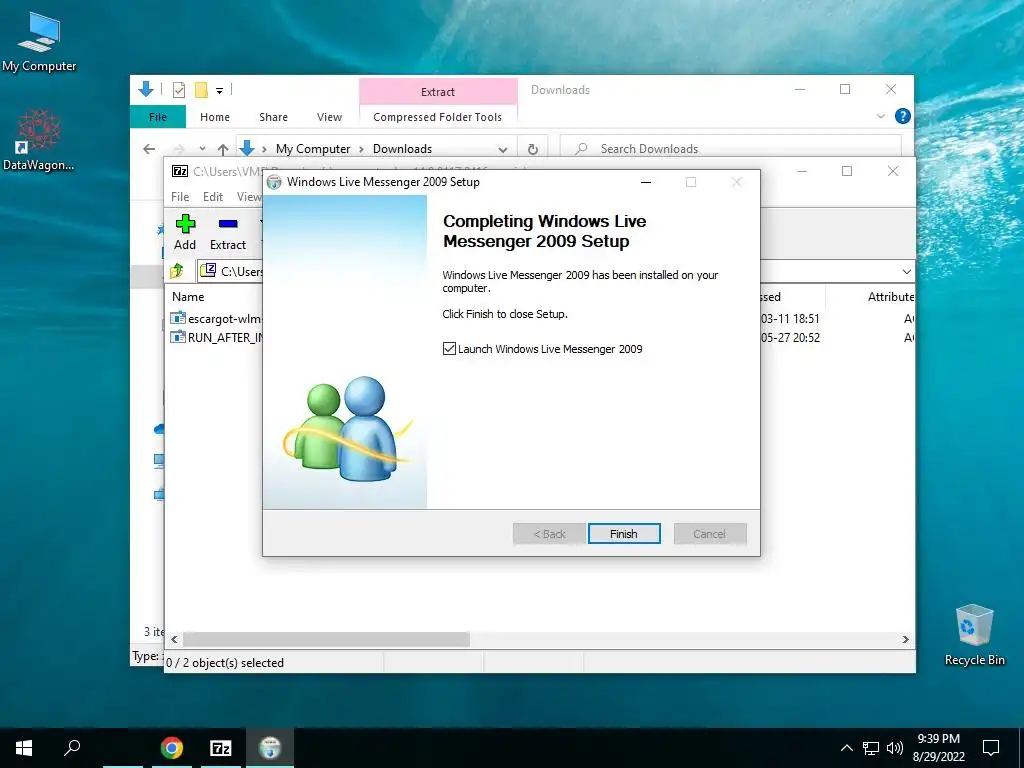The width and height of the screenshot is (1024, 768).
Task: Show hidden tray icons
Action: tap(847, 748)
